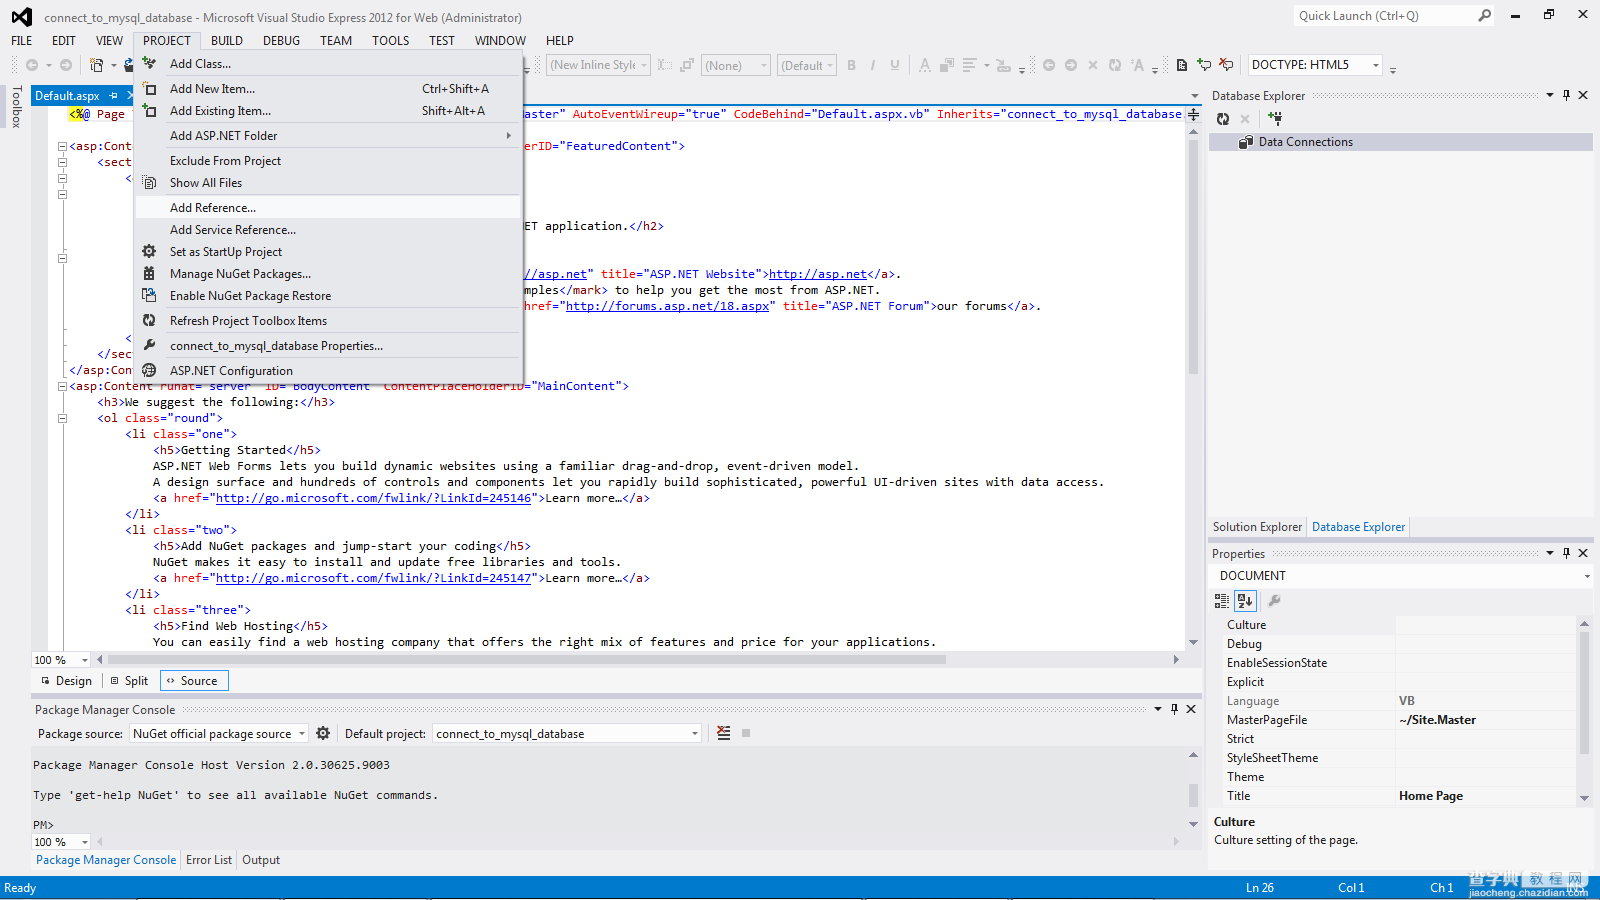The width and height of the screenshot is (1600, 900).
Task: Switch to Design view
Action: 66,681
